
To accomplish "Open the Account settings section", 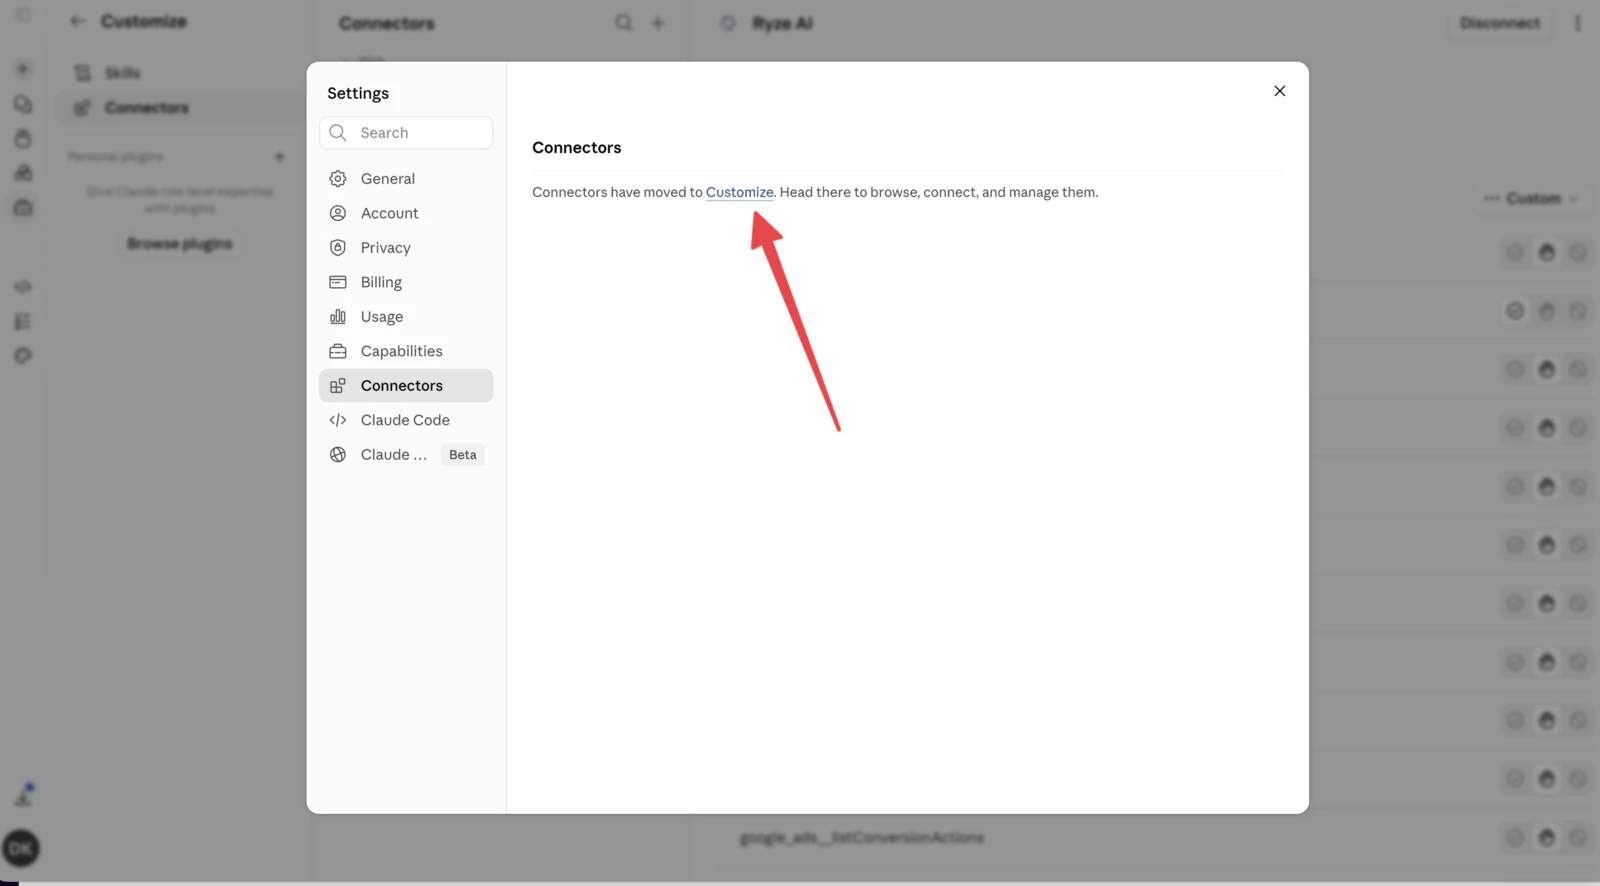I will coord(406,213).
